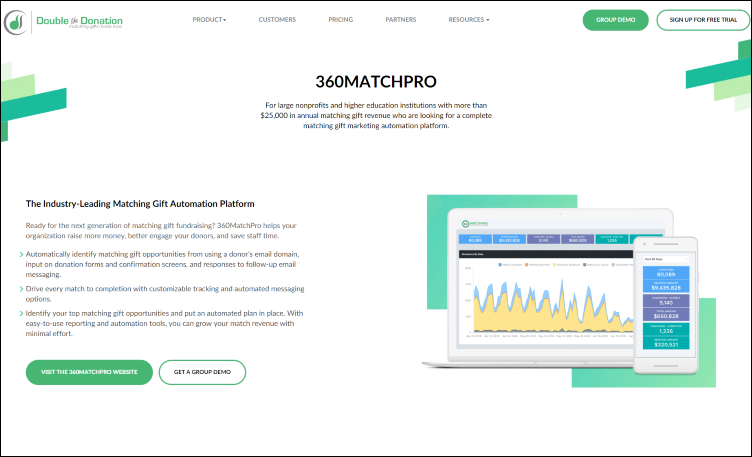Click the Get a Group Demo button
752x457 pixels.
202,372
